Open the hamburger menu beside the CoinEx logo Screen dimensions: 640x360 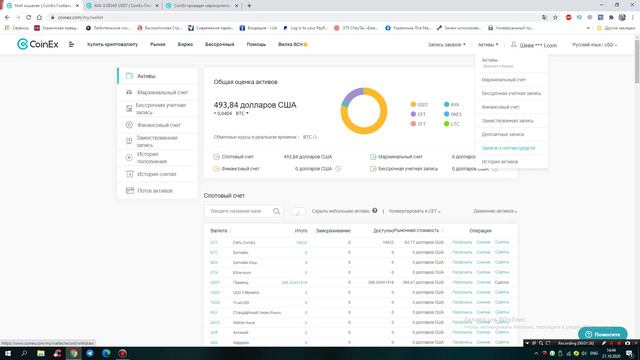coord(71,44)
